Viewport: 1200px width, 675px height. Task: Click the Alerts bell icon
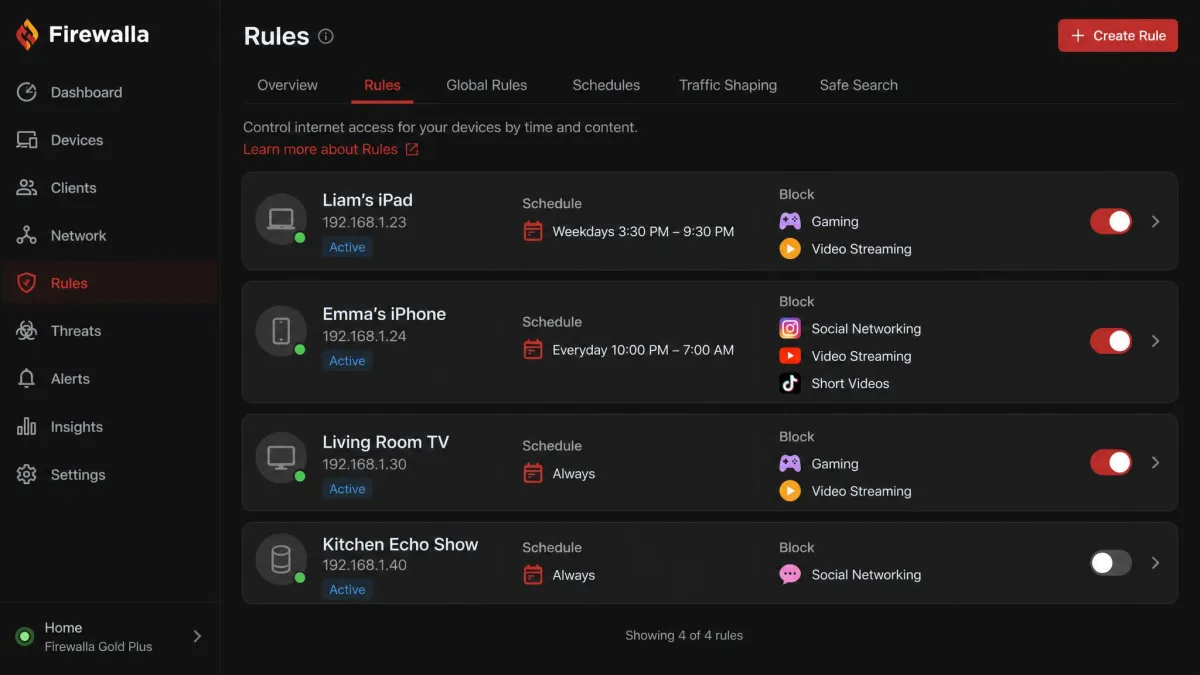point(27,379)
